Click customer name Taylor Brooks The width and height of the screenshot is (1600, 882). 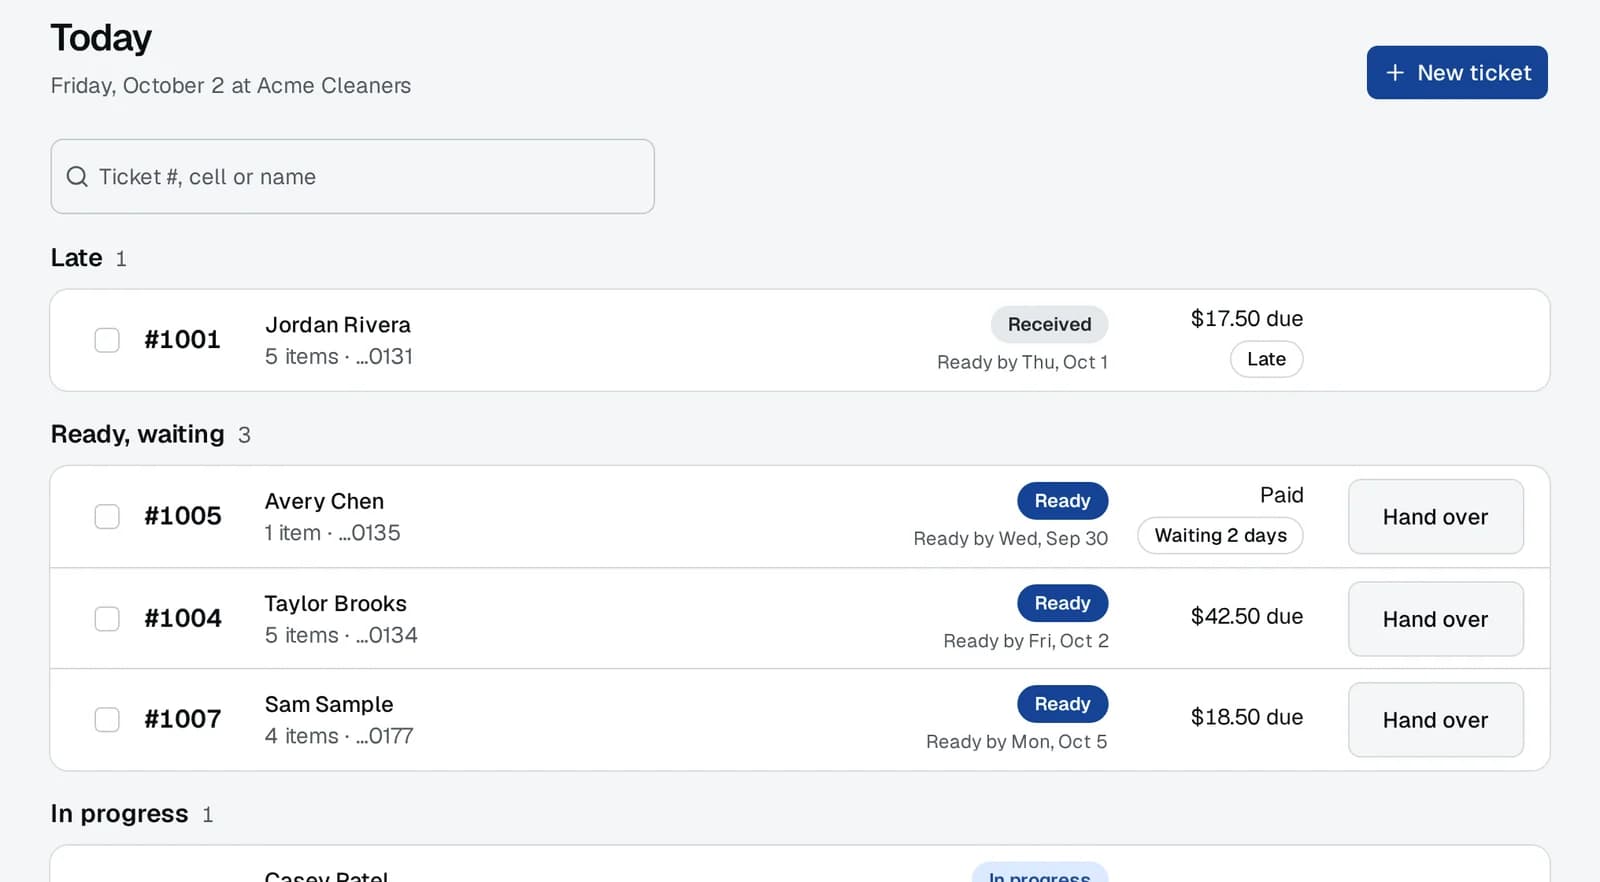pyautogui.click(x=336, y=604)
